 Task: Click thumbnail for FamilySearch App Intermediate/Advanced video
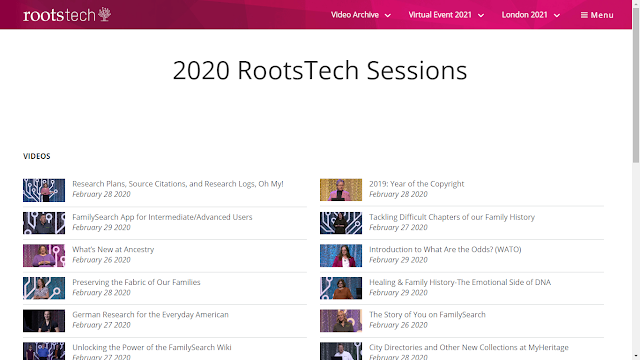pos(44,223)
